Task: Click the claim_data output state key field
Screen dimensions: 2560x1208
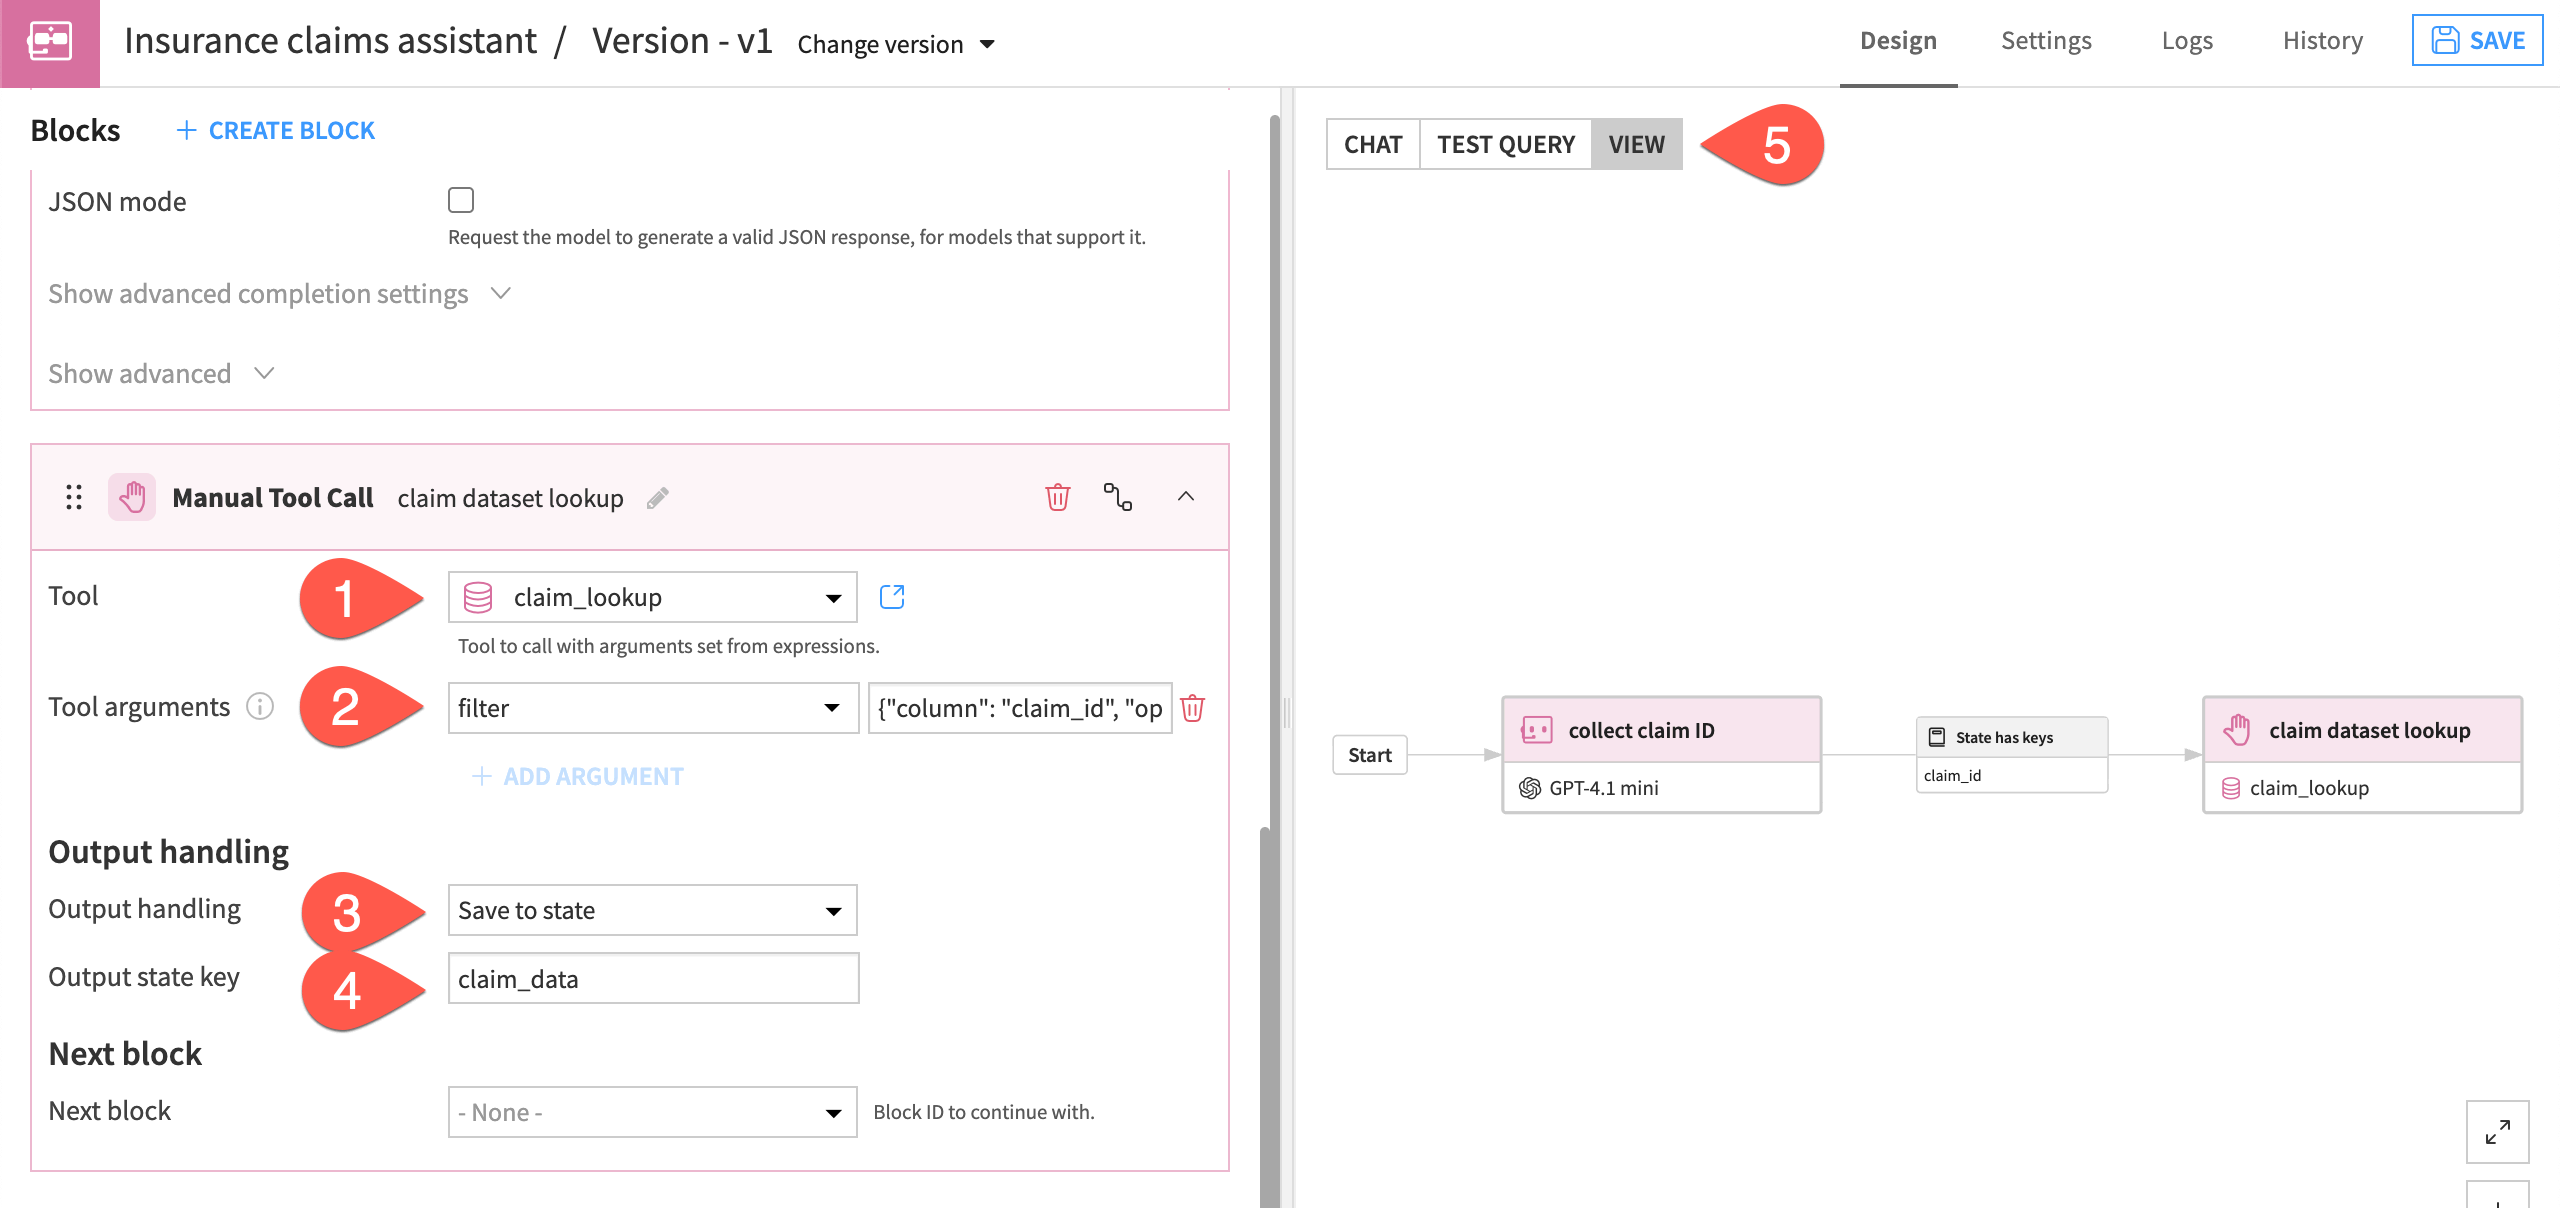Action: pos(652,978)
